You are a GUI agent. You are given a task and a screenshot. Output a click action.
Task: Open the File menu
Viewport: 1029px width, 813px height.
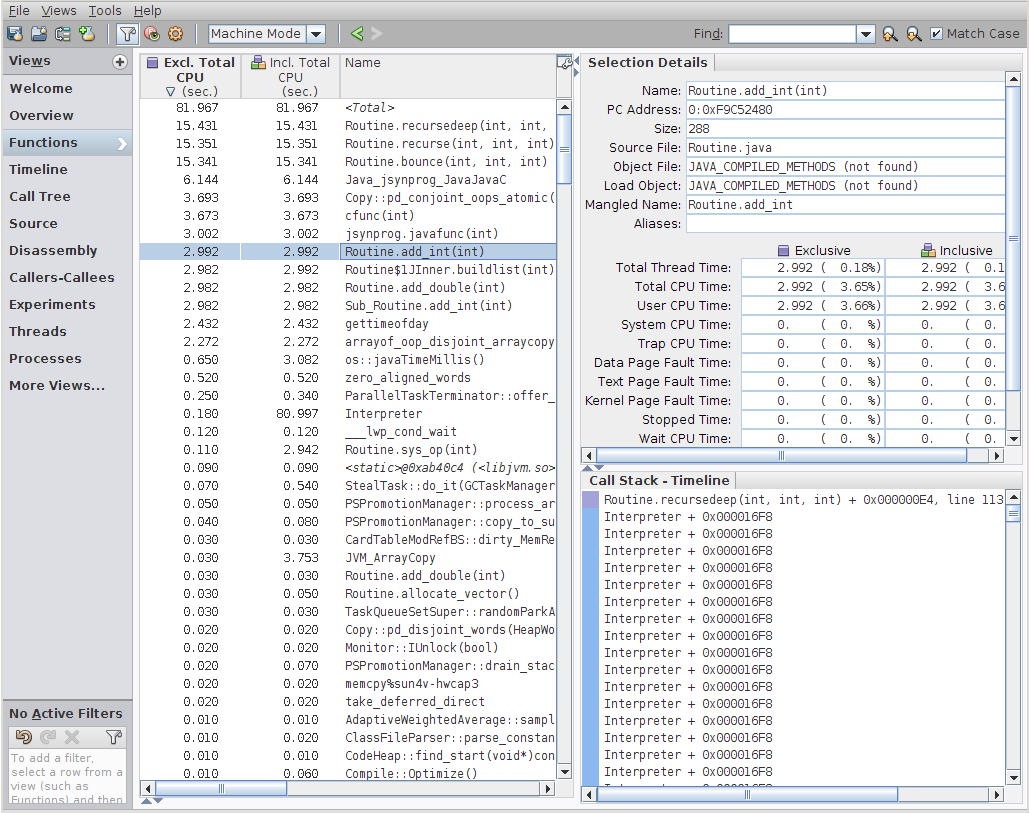[x=19, y=10]
